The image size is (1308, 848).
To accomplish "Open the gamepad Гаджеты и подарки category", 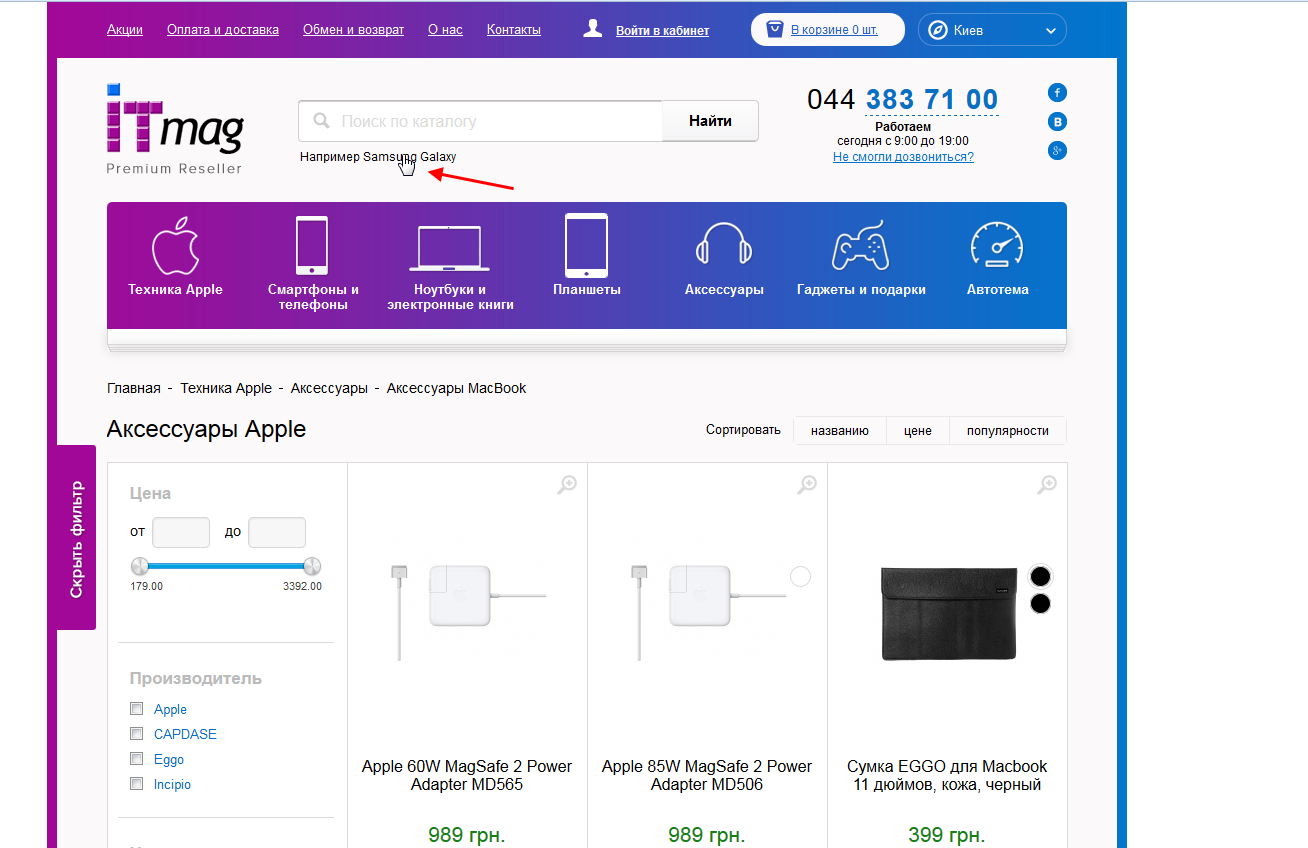I will coord(860,246).
